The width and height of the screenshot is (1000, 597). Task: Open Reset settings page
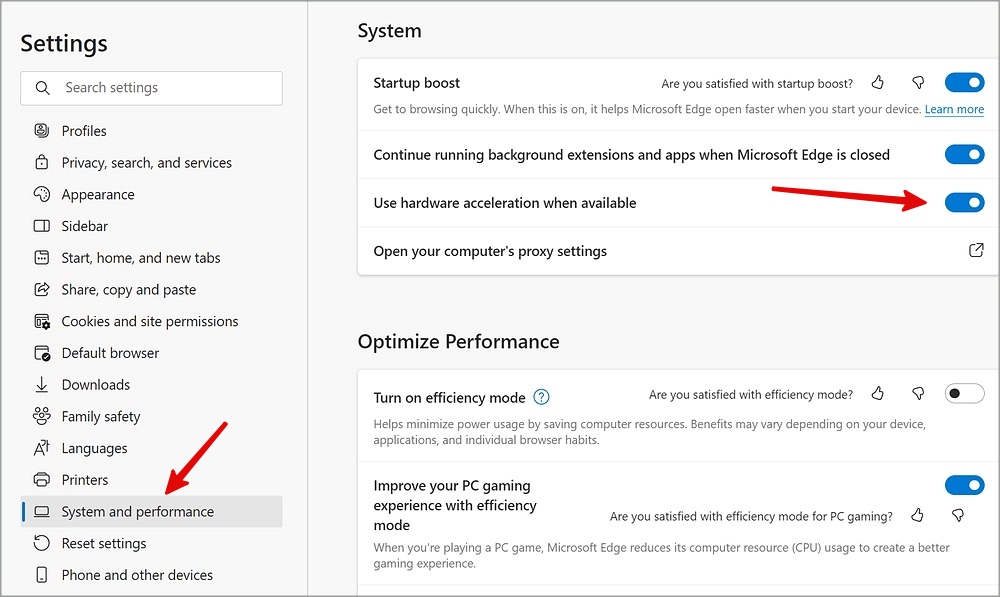pyautogui.click(x=151, y=543)
